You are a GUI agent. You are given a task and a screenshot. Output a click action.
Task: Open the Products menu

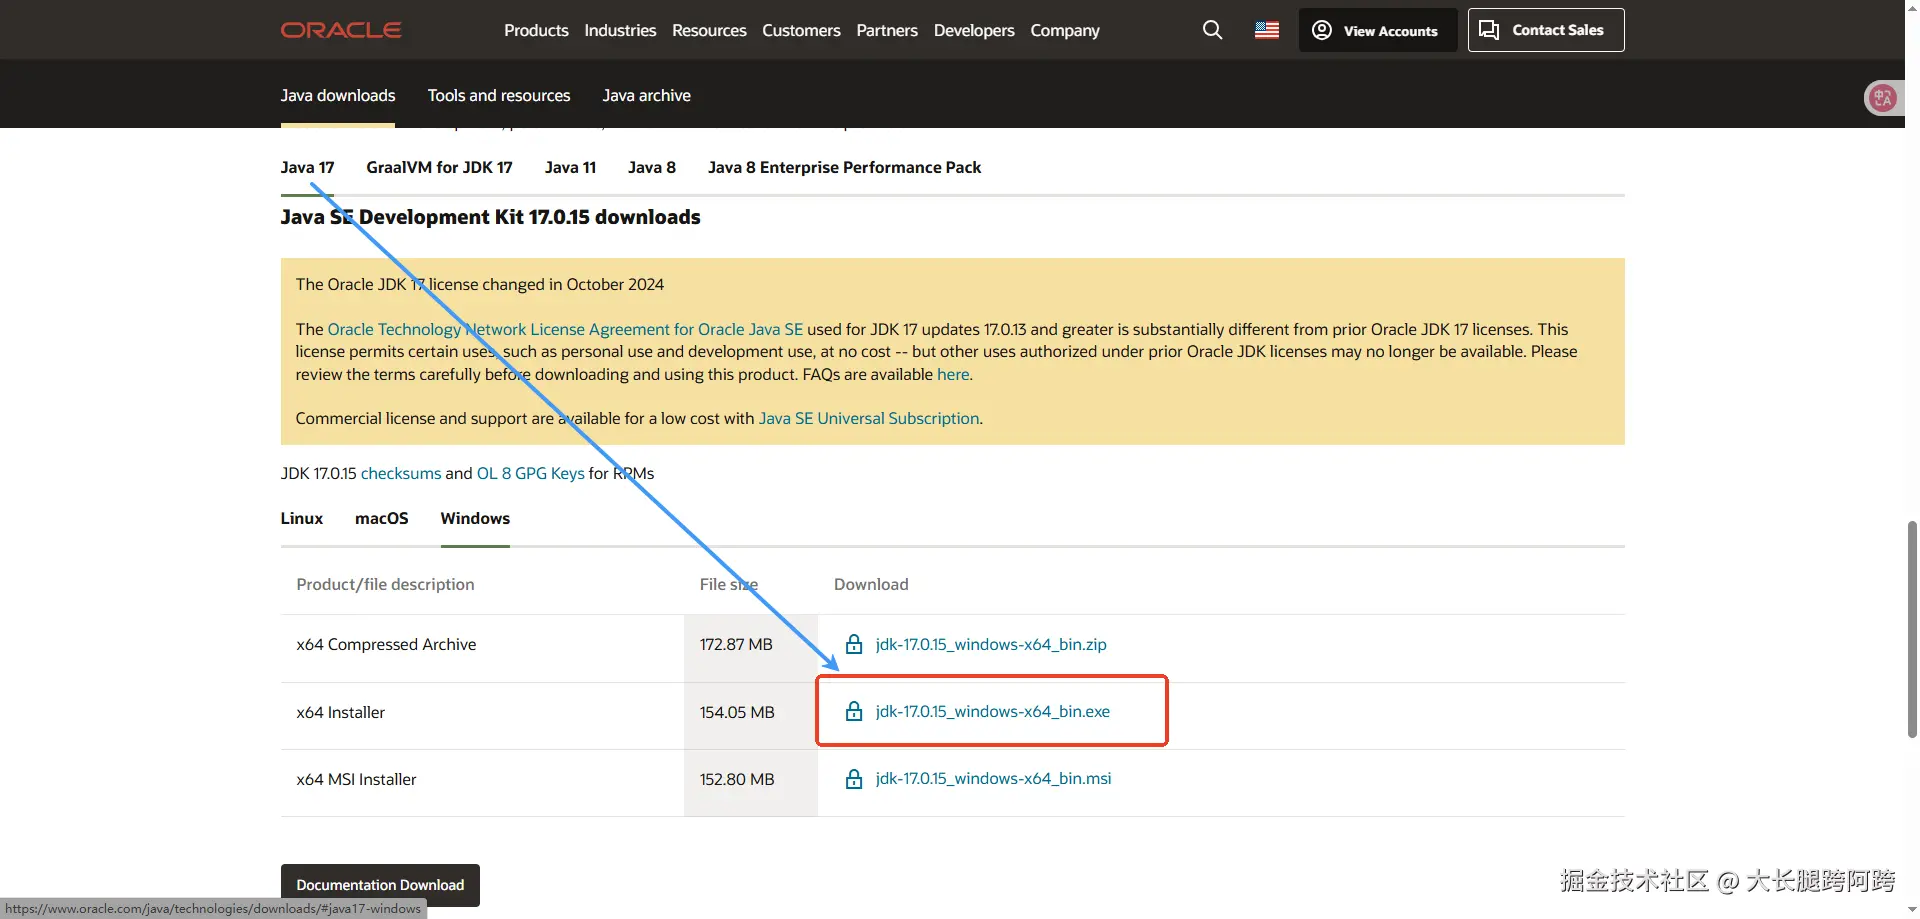(536, 30)
